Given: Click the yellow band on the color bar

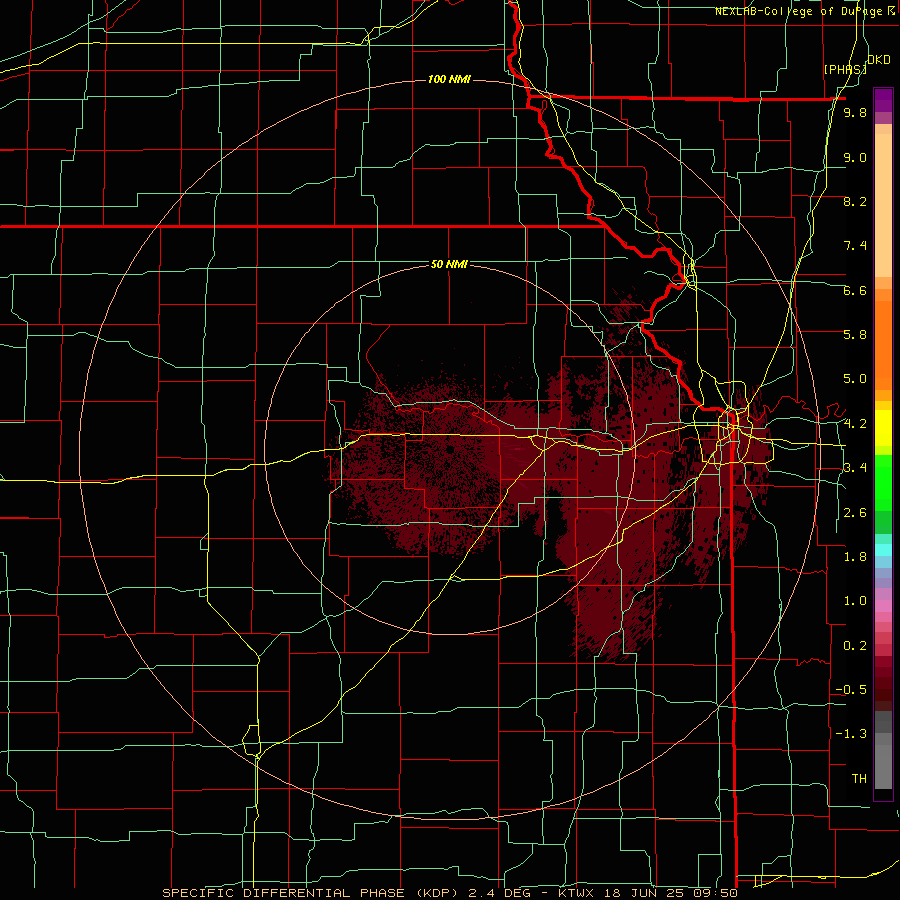Looking at the screenshot, I should [883, 428].
